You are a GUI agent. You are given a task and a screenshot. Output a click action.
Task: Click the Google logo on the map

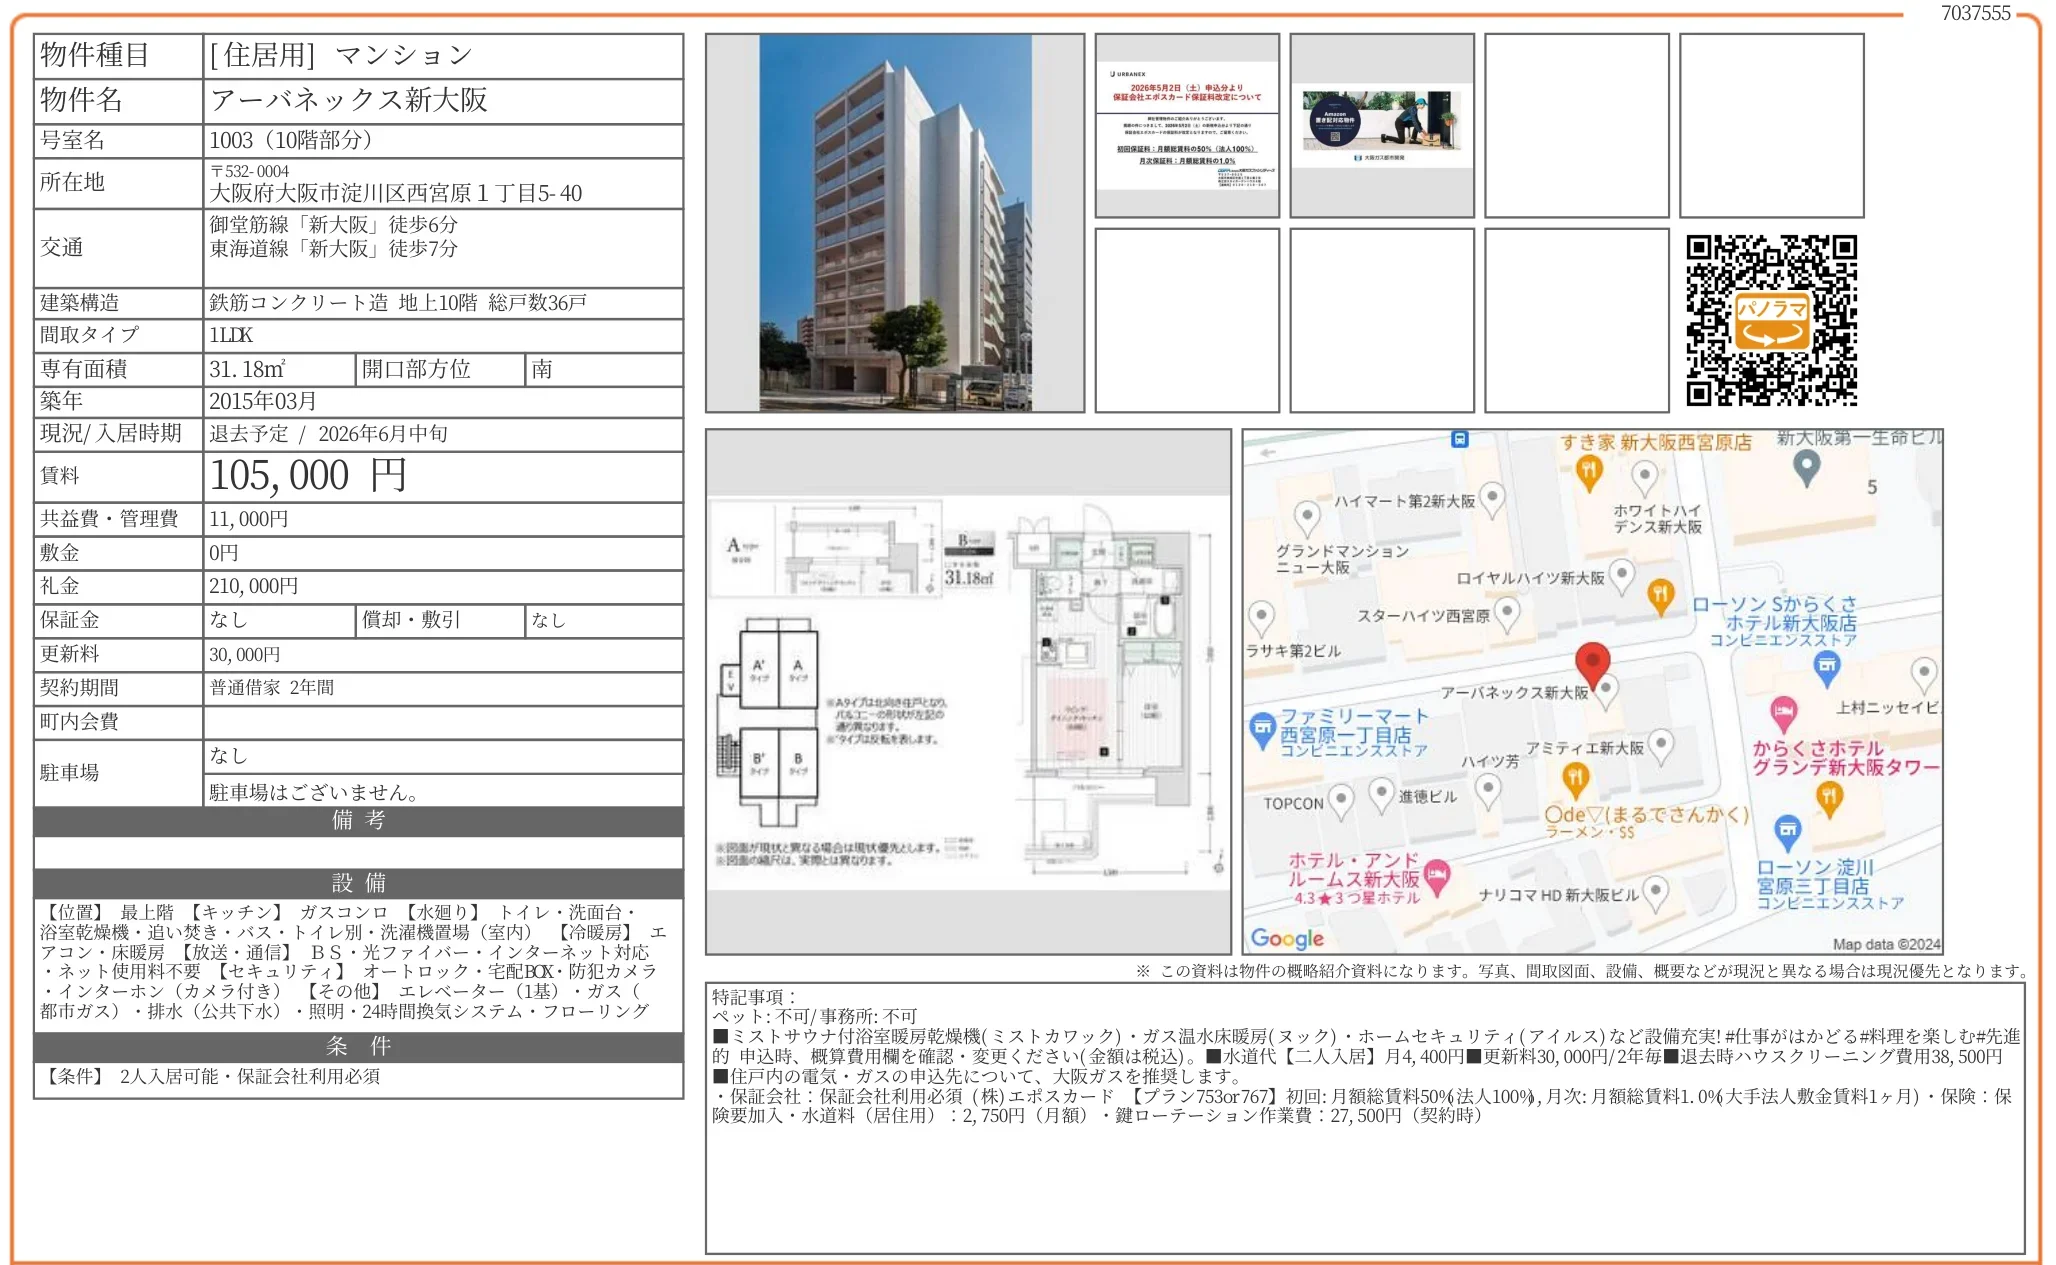click(x=1288, y=938)
